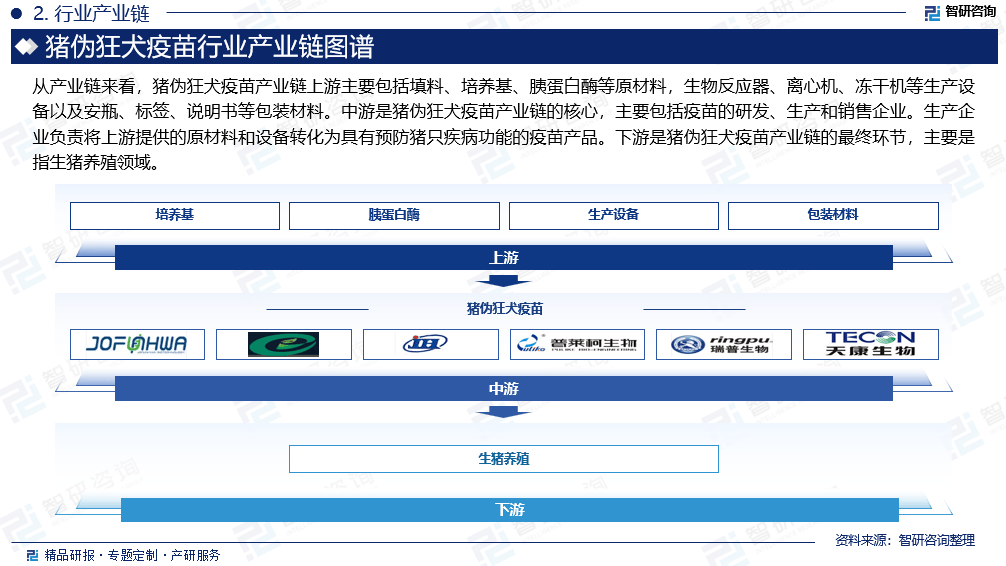Click the 普莱柯生物 company logo
The width and height of the screenshot is (1006, 566).
pos(577,345)
